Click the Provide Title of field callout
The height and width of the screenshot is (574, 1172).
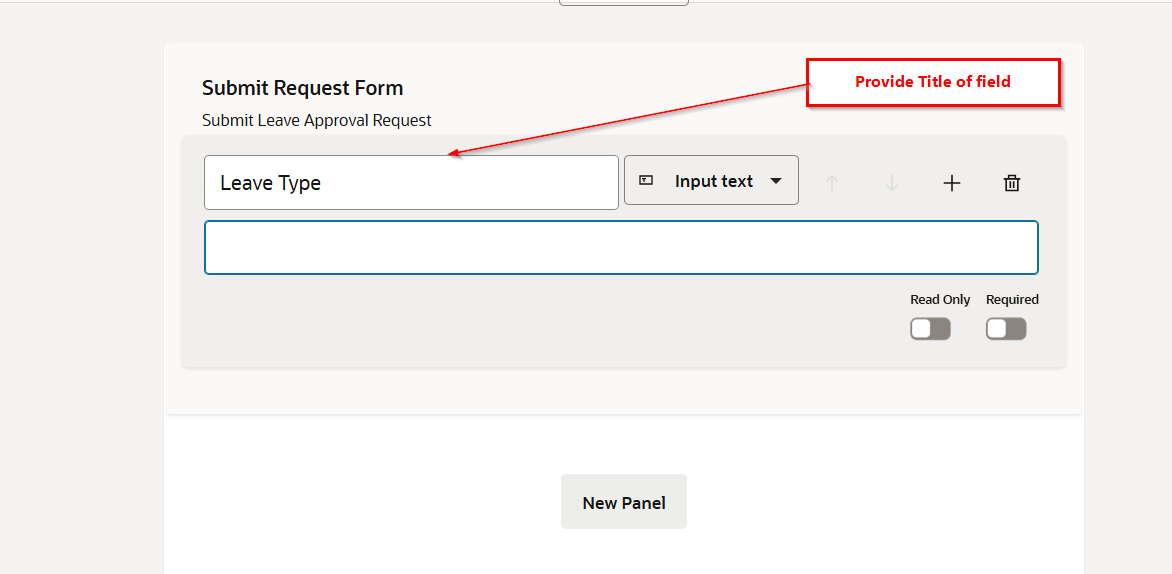(x=932, y=82)
